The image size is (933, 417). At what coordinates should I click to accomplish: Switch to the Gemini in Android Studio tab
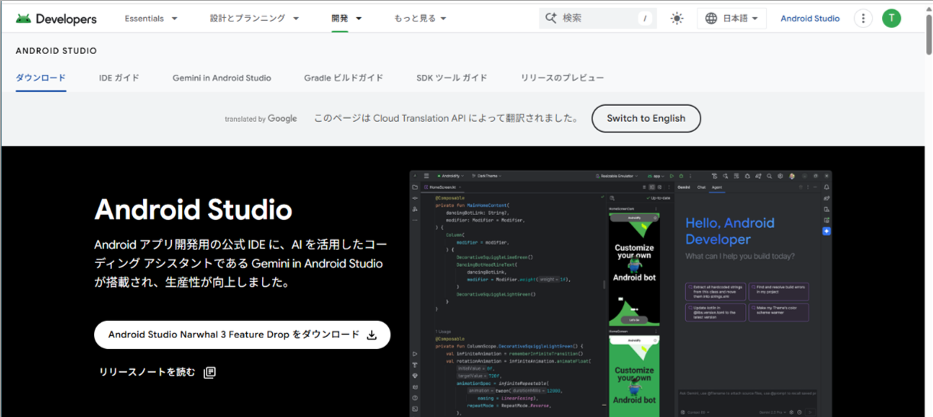221,78
